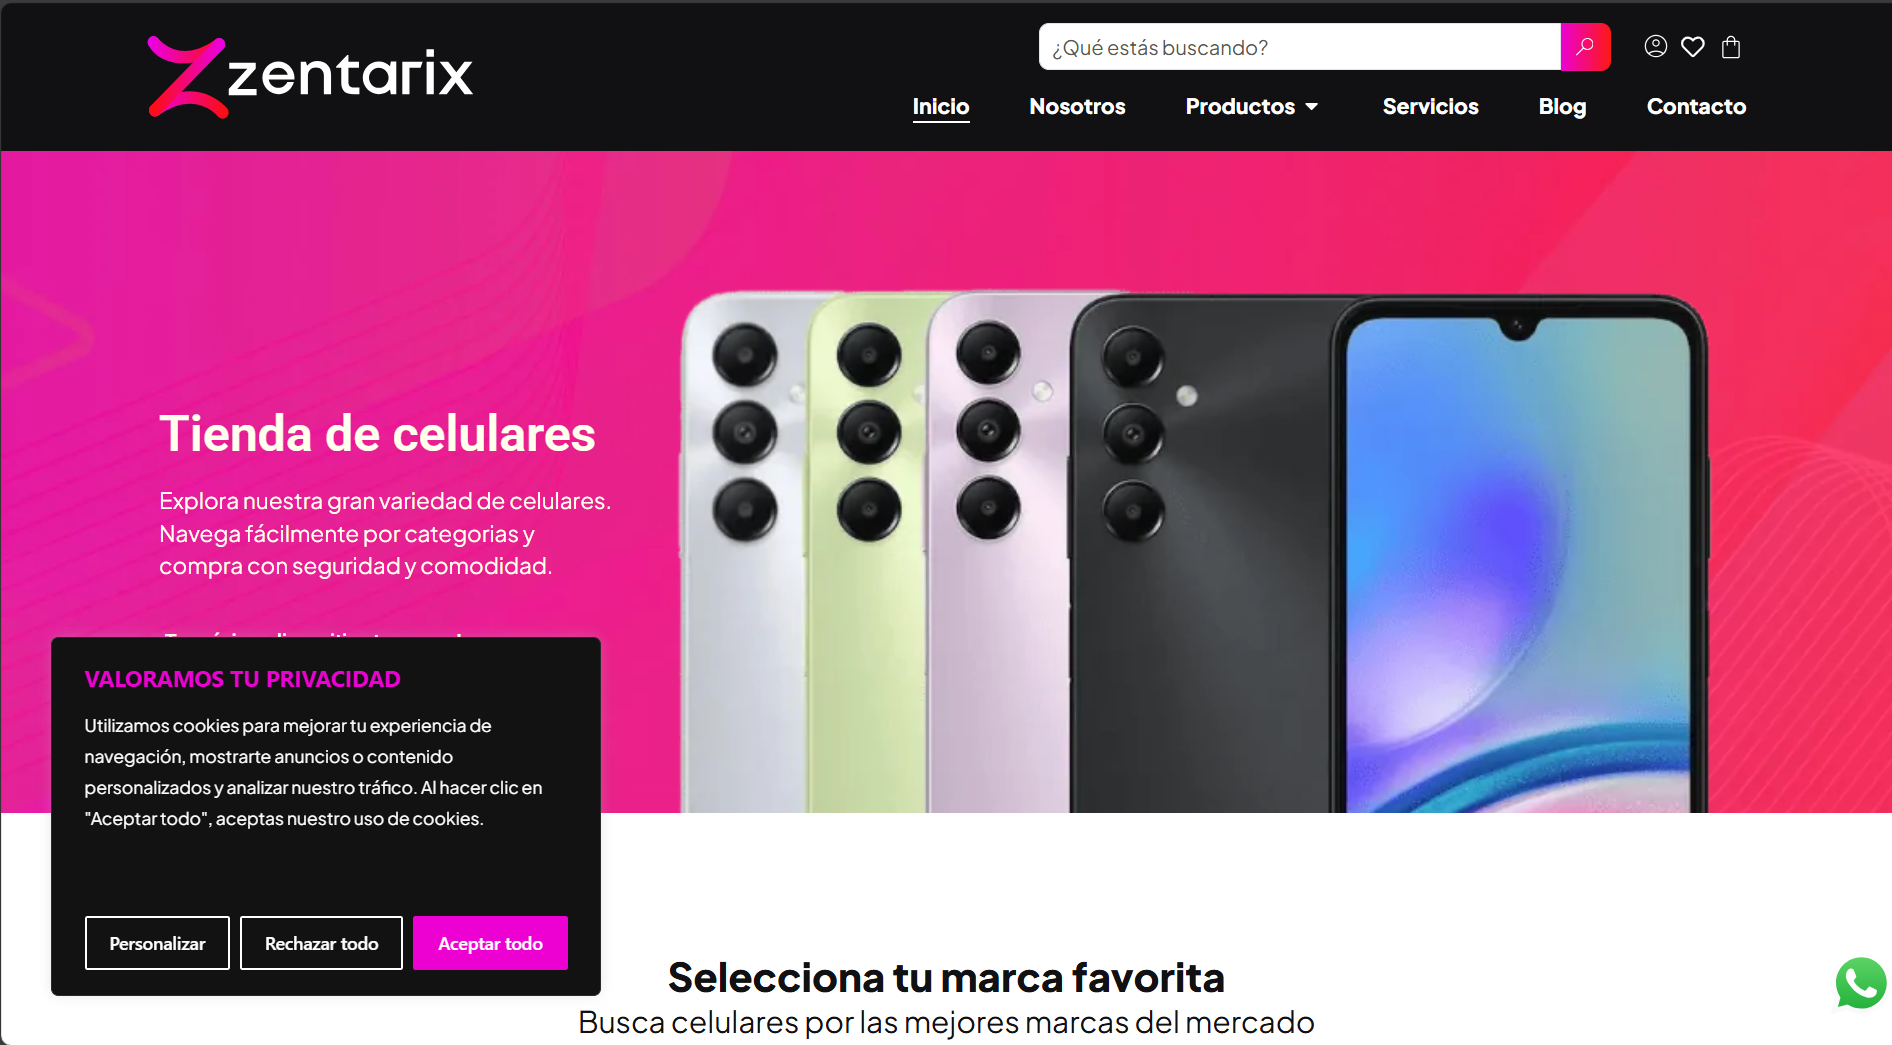
Task: Open the user account icon
Action: (x=1656, y=47)
